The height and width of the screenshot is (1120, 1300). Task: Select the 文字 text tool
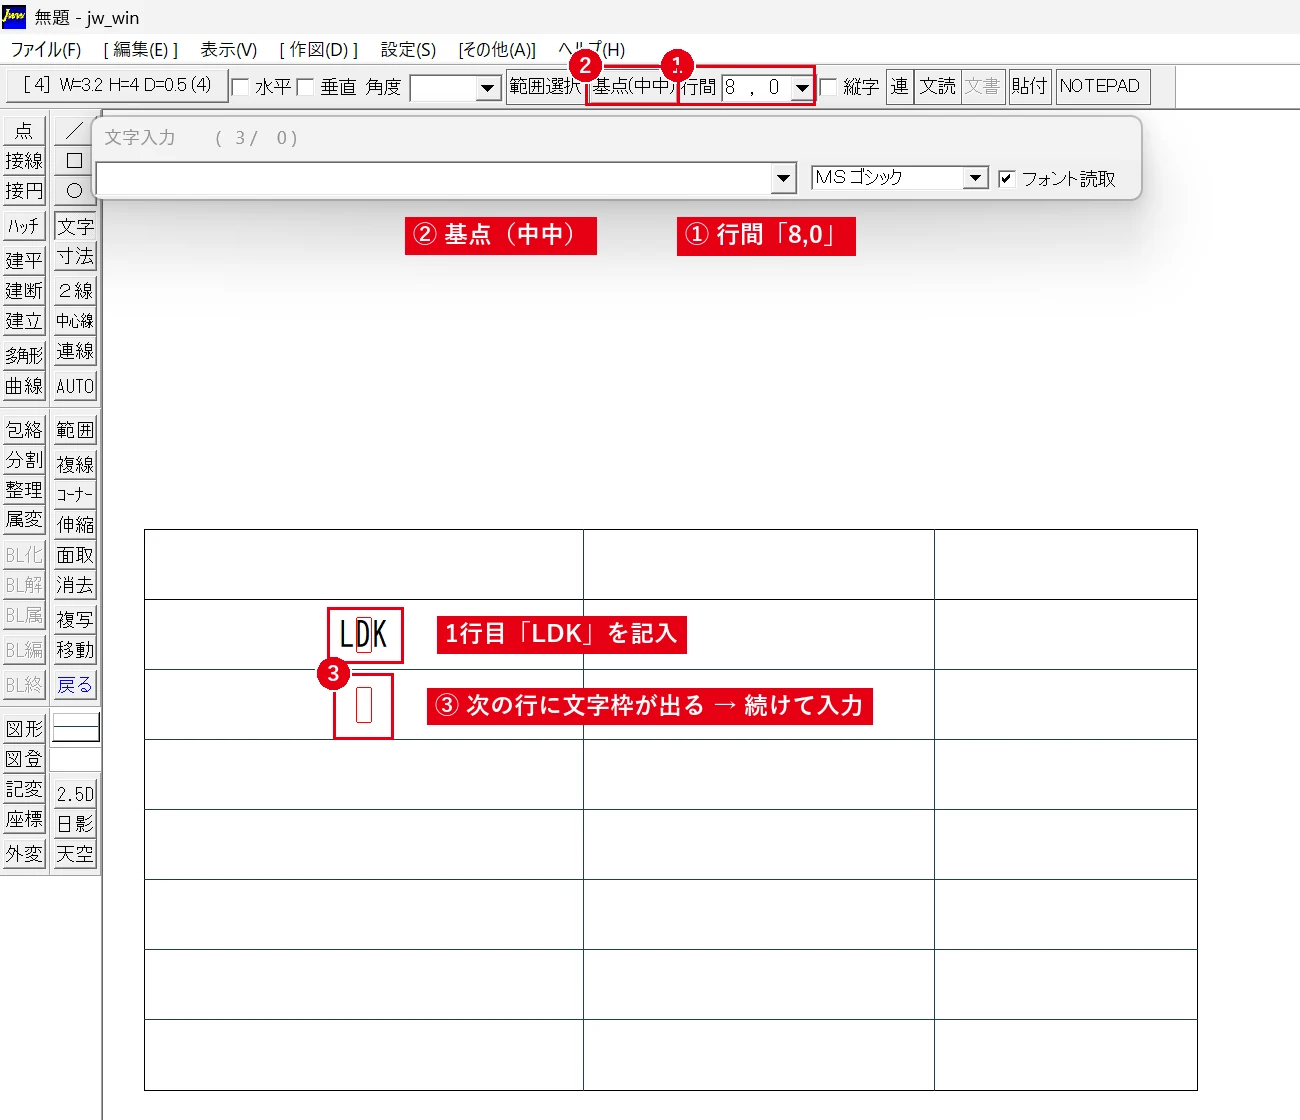75,226
